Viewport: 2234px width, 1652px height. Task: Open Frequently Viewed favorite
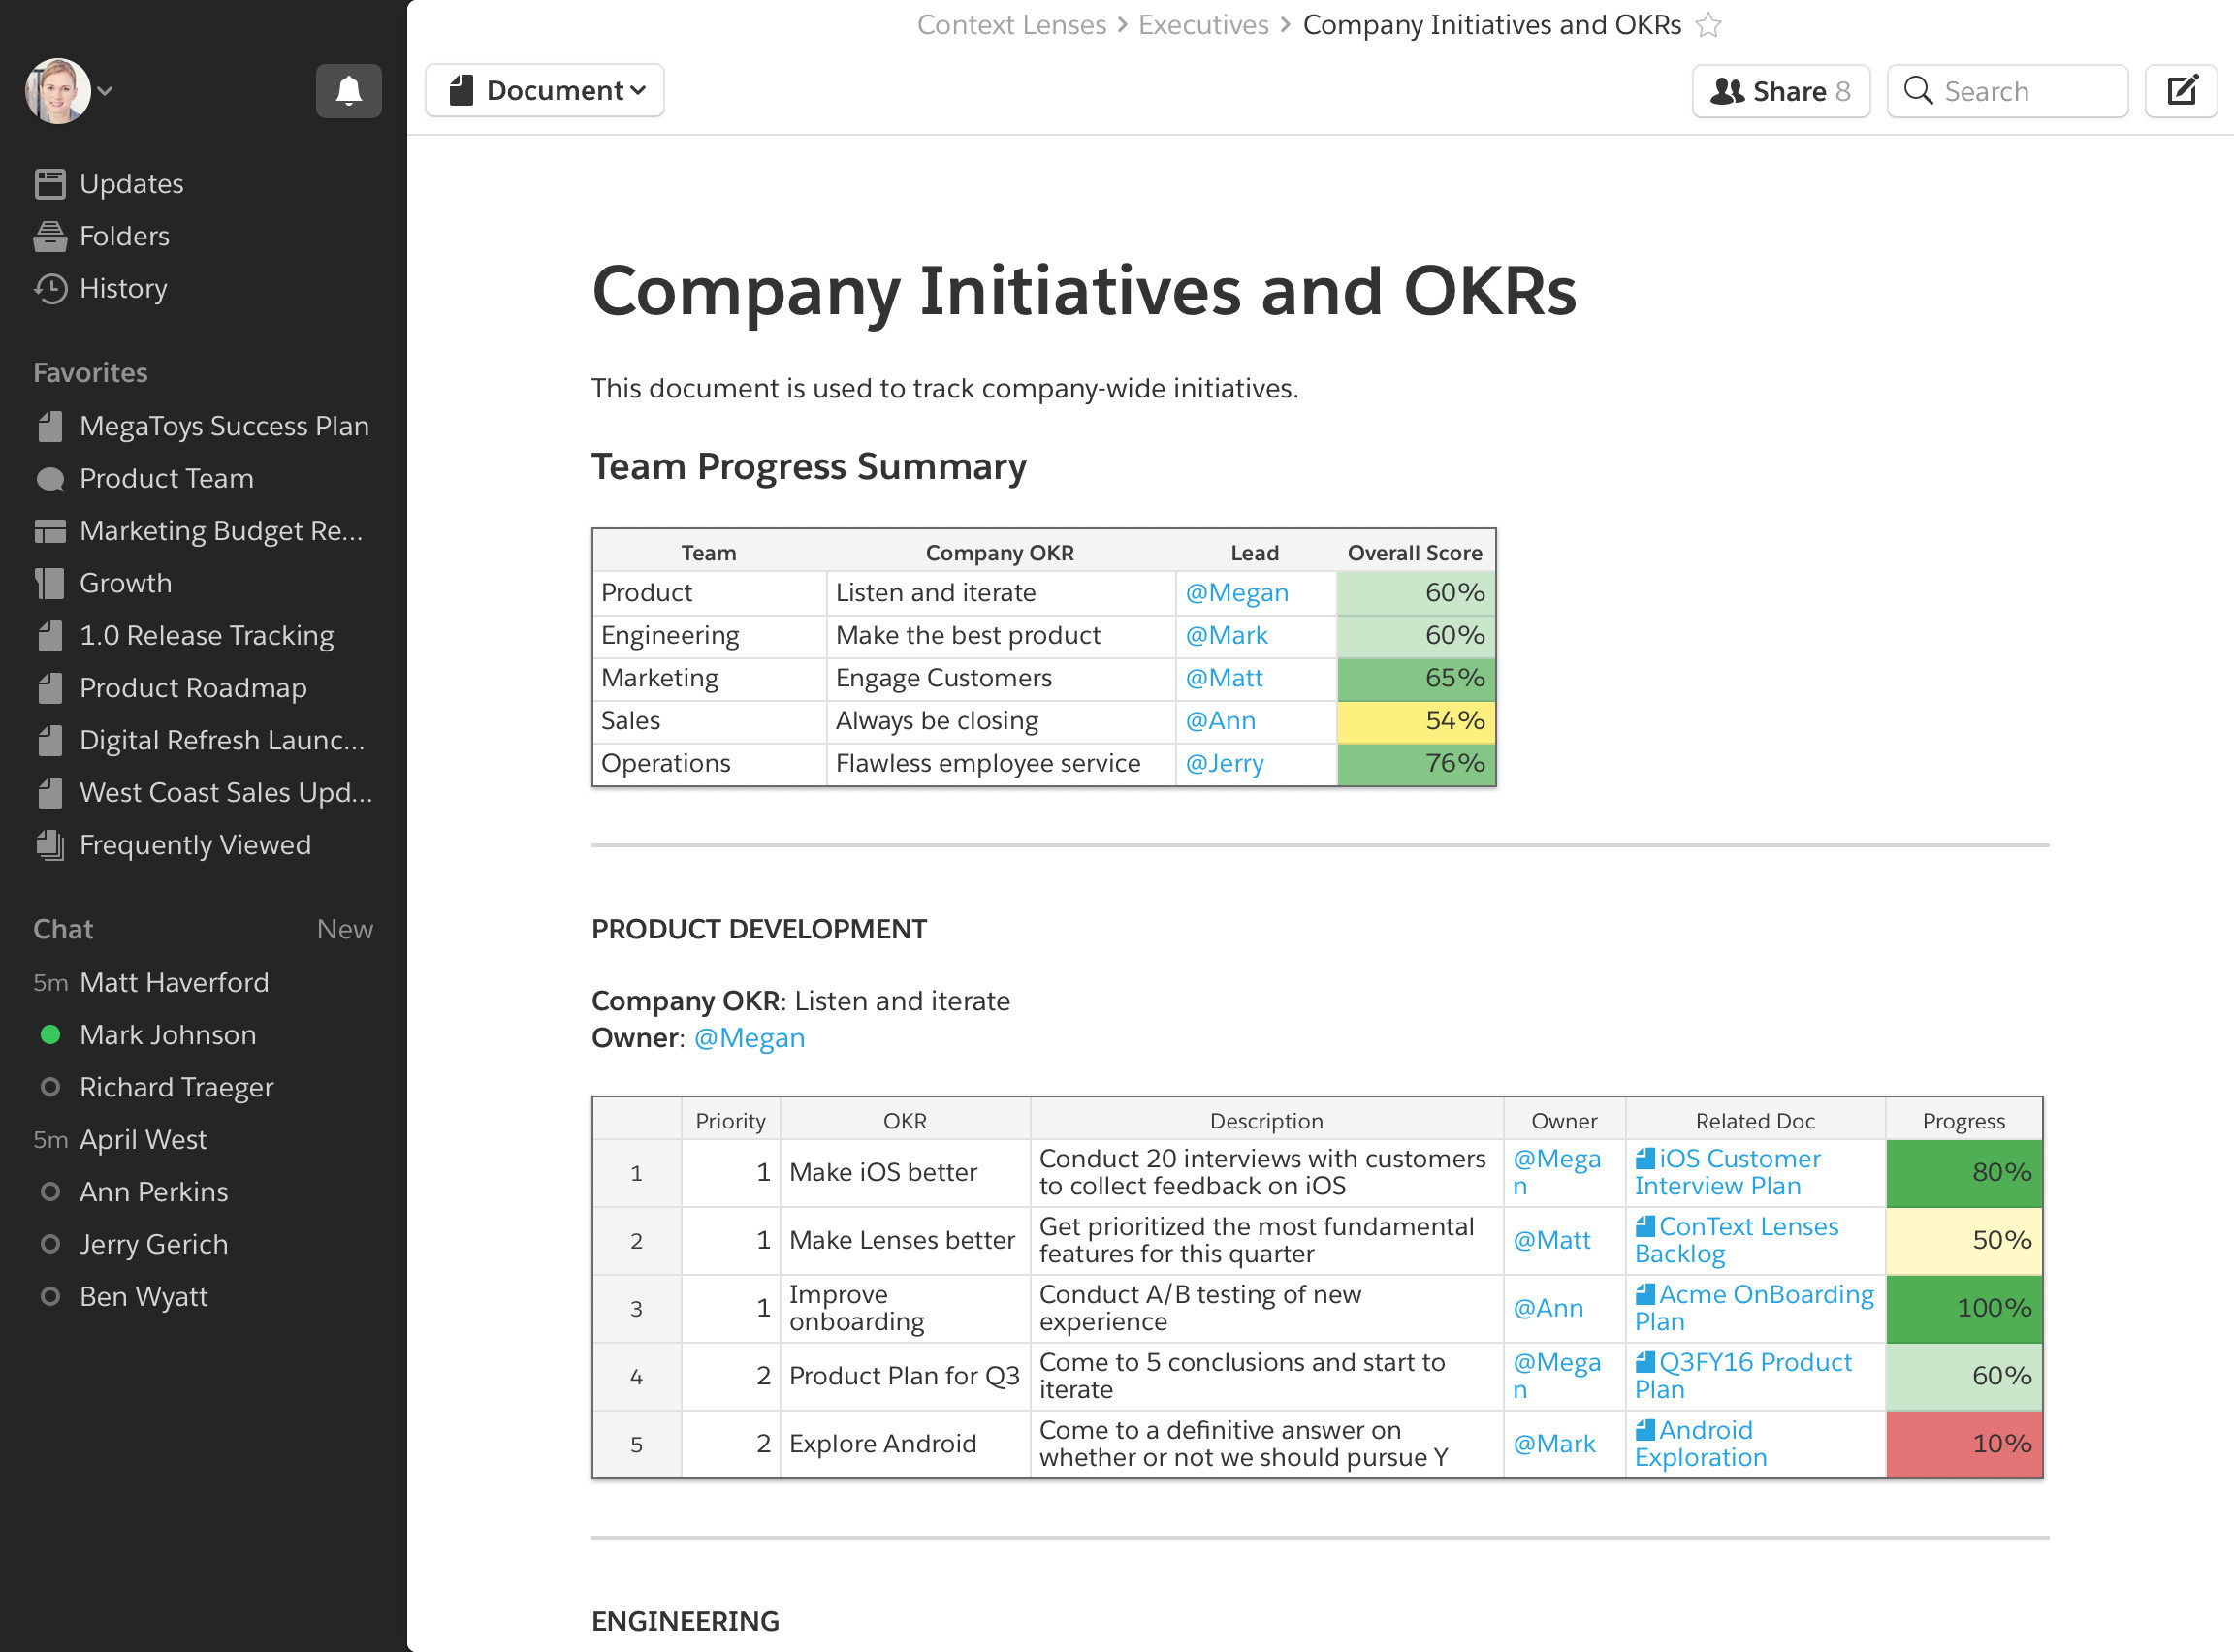coord(194,845)
